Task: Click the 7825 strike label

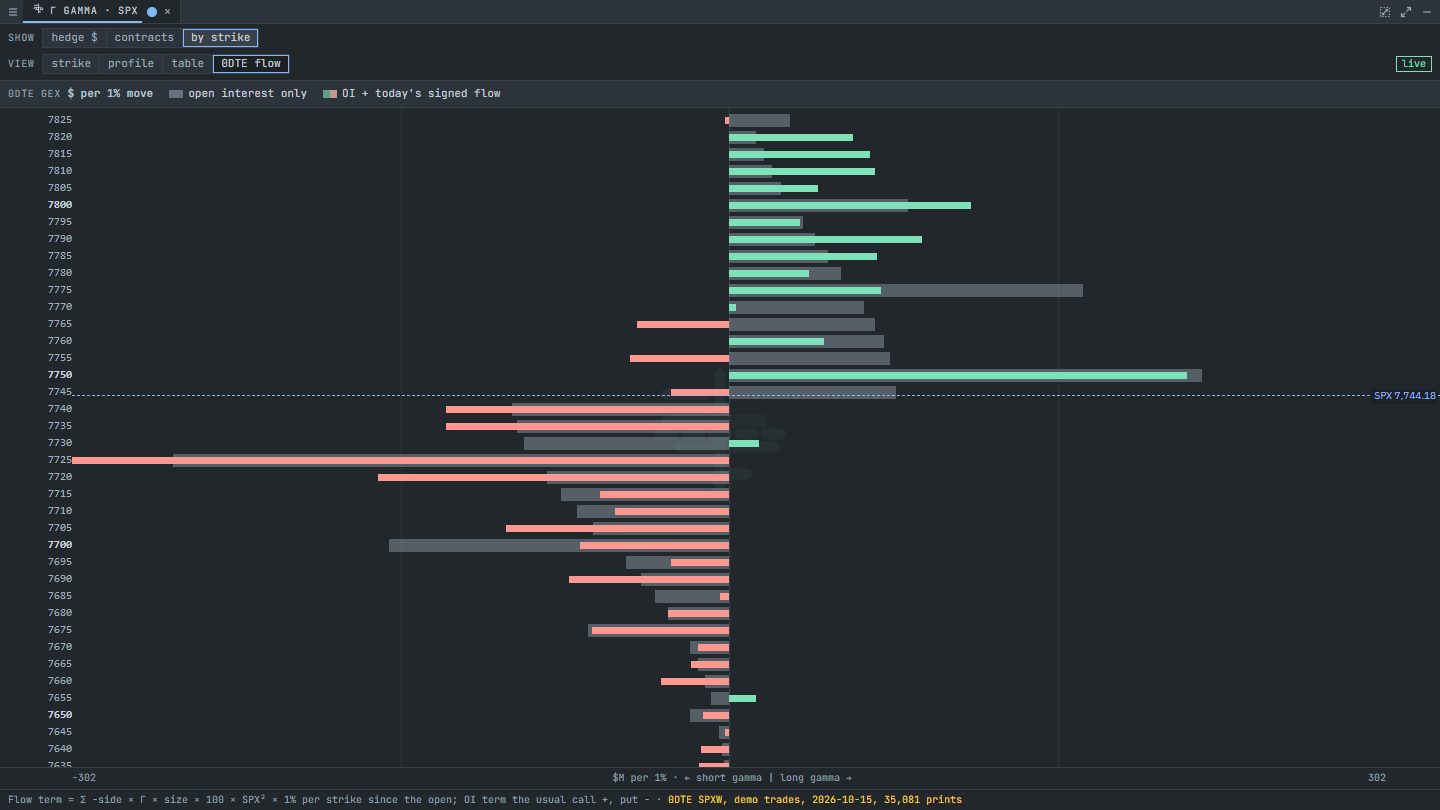Action: click(60, 120)
